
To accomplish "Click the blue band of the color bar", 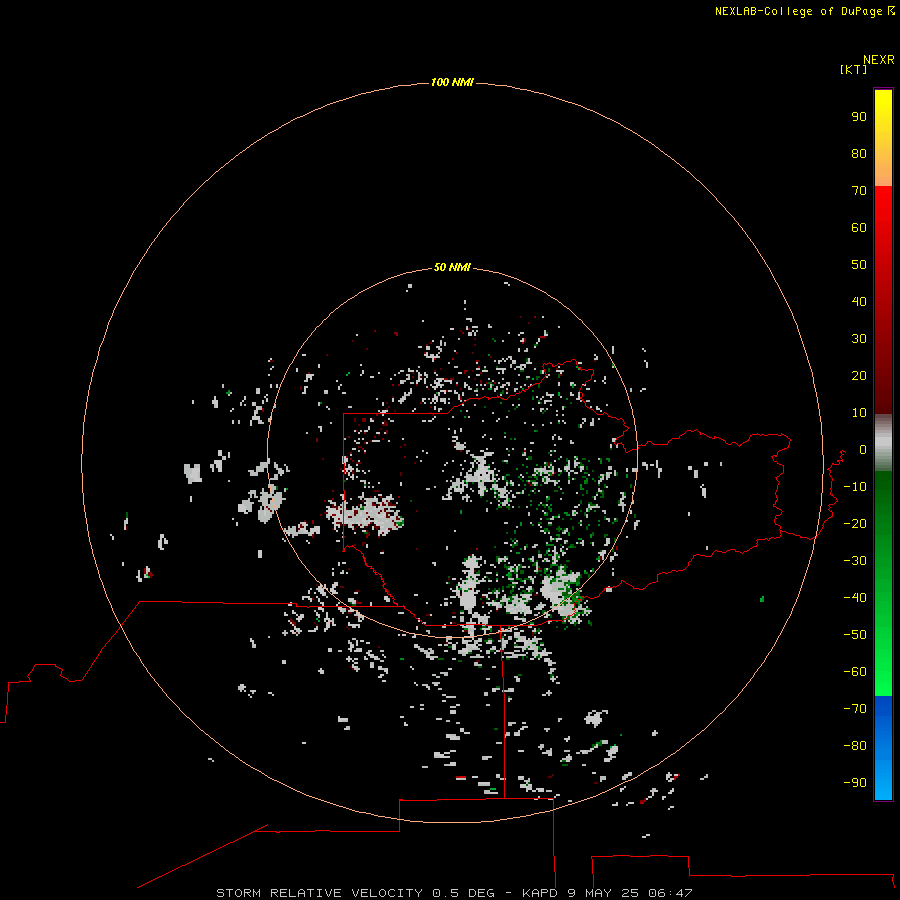I will (x=883, y=748).
